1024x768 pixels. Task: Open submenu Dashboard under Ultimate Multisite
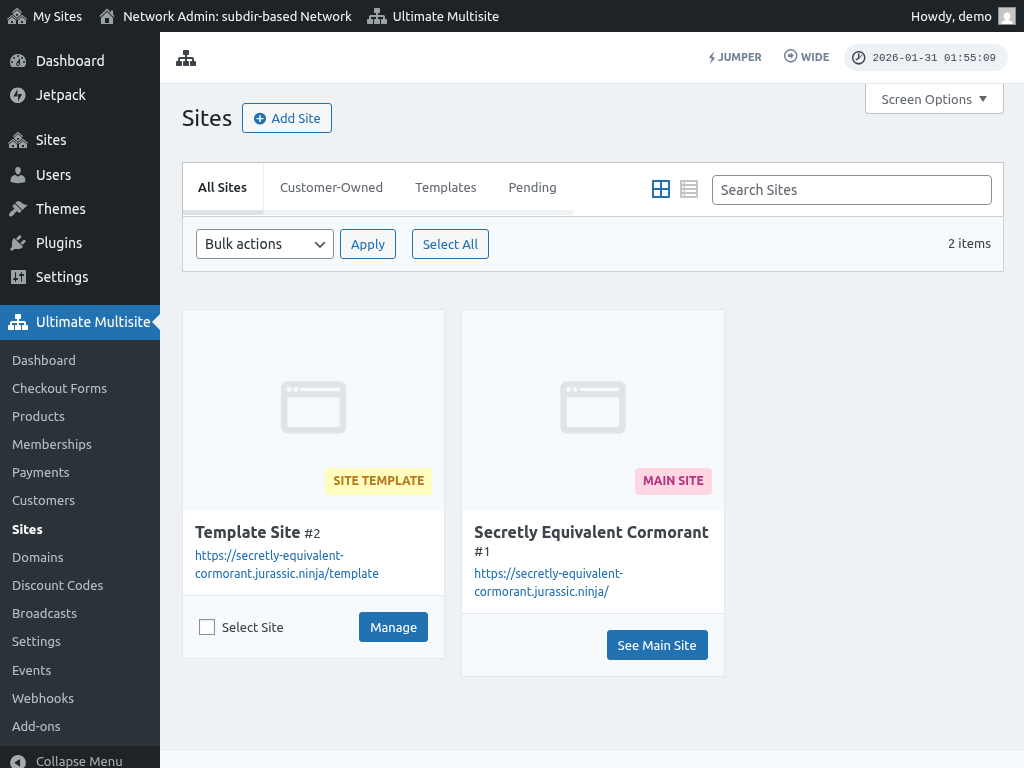[44, 360]
